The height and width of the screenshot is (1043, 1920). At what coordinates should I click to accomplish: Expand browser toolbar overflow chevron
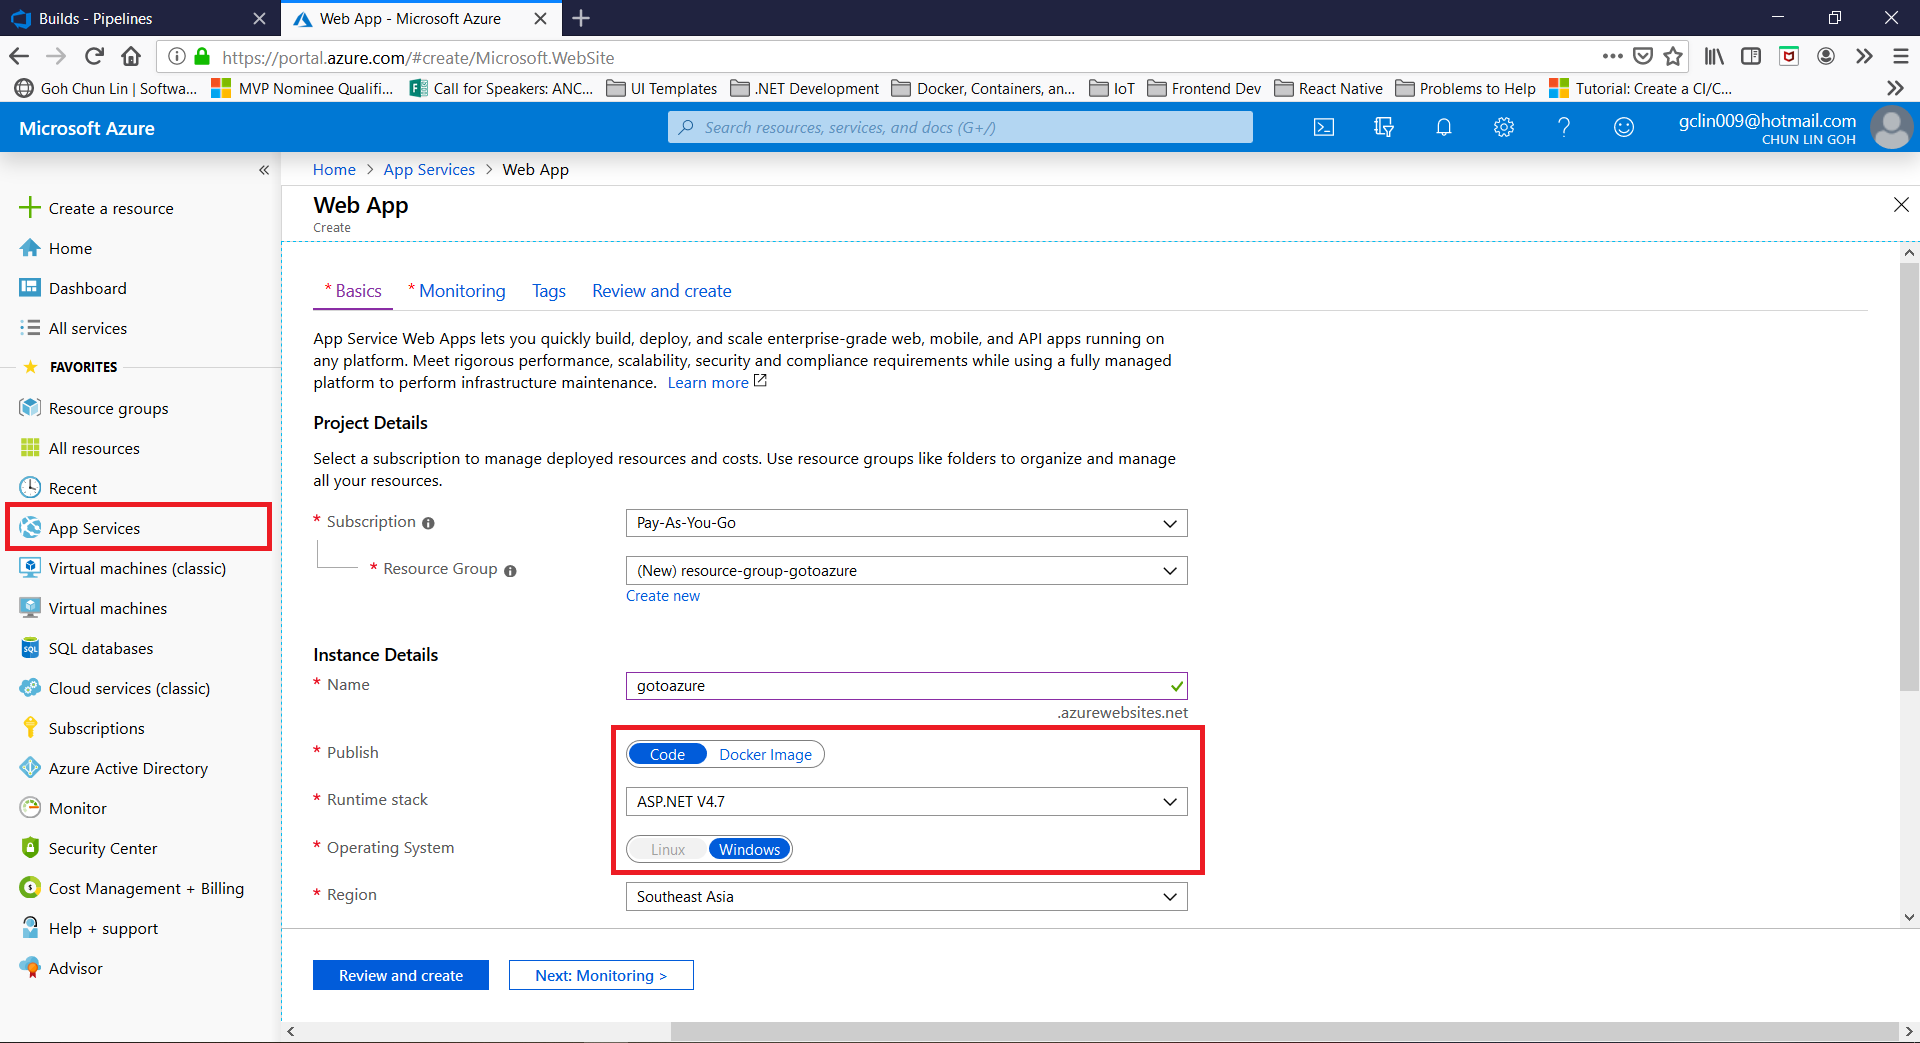pyautogui.click(x=1864, y=57)
